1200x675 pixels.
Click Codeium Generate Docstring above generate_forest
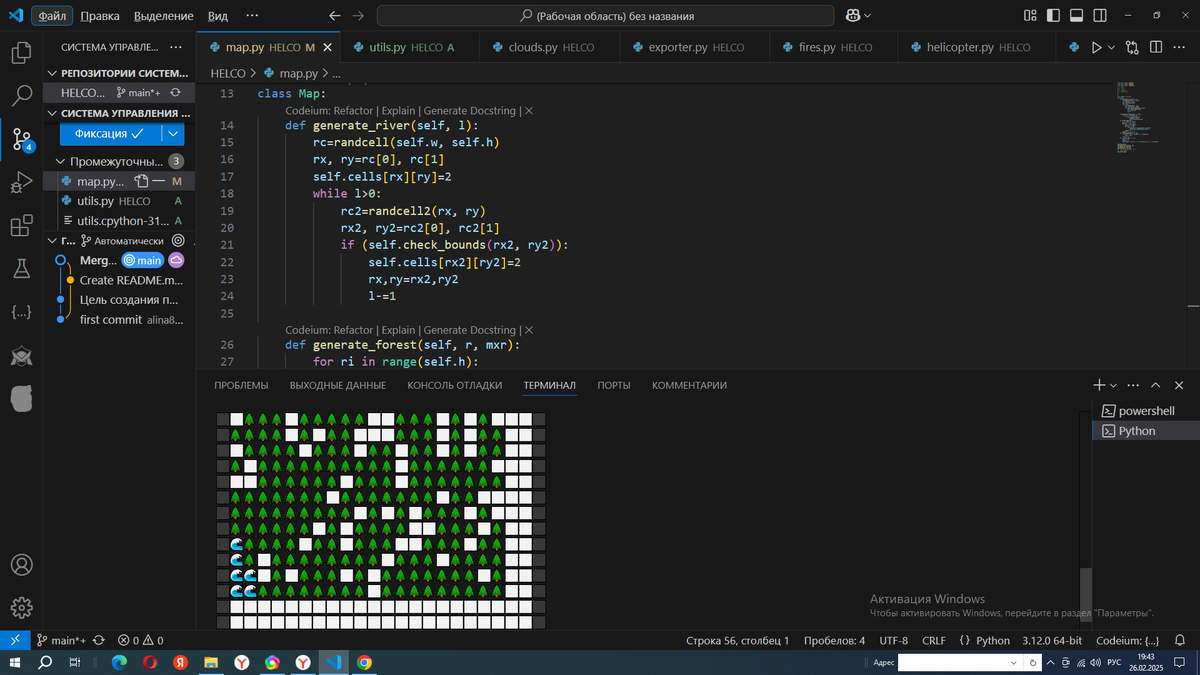[x=470, y=330]
